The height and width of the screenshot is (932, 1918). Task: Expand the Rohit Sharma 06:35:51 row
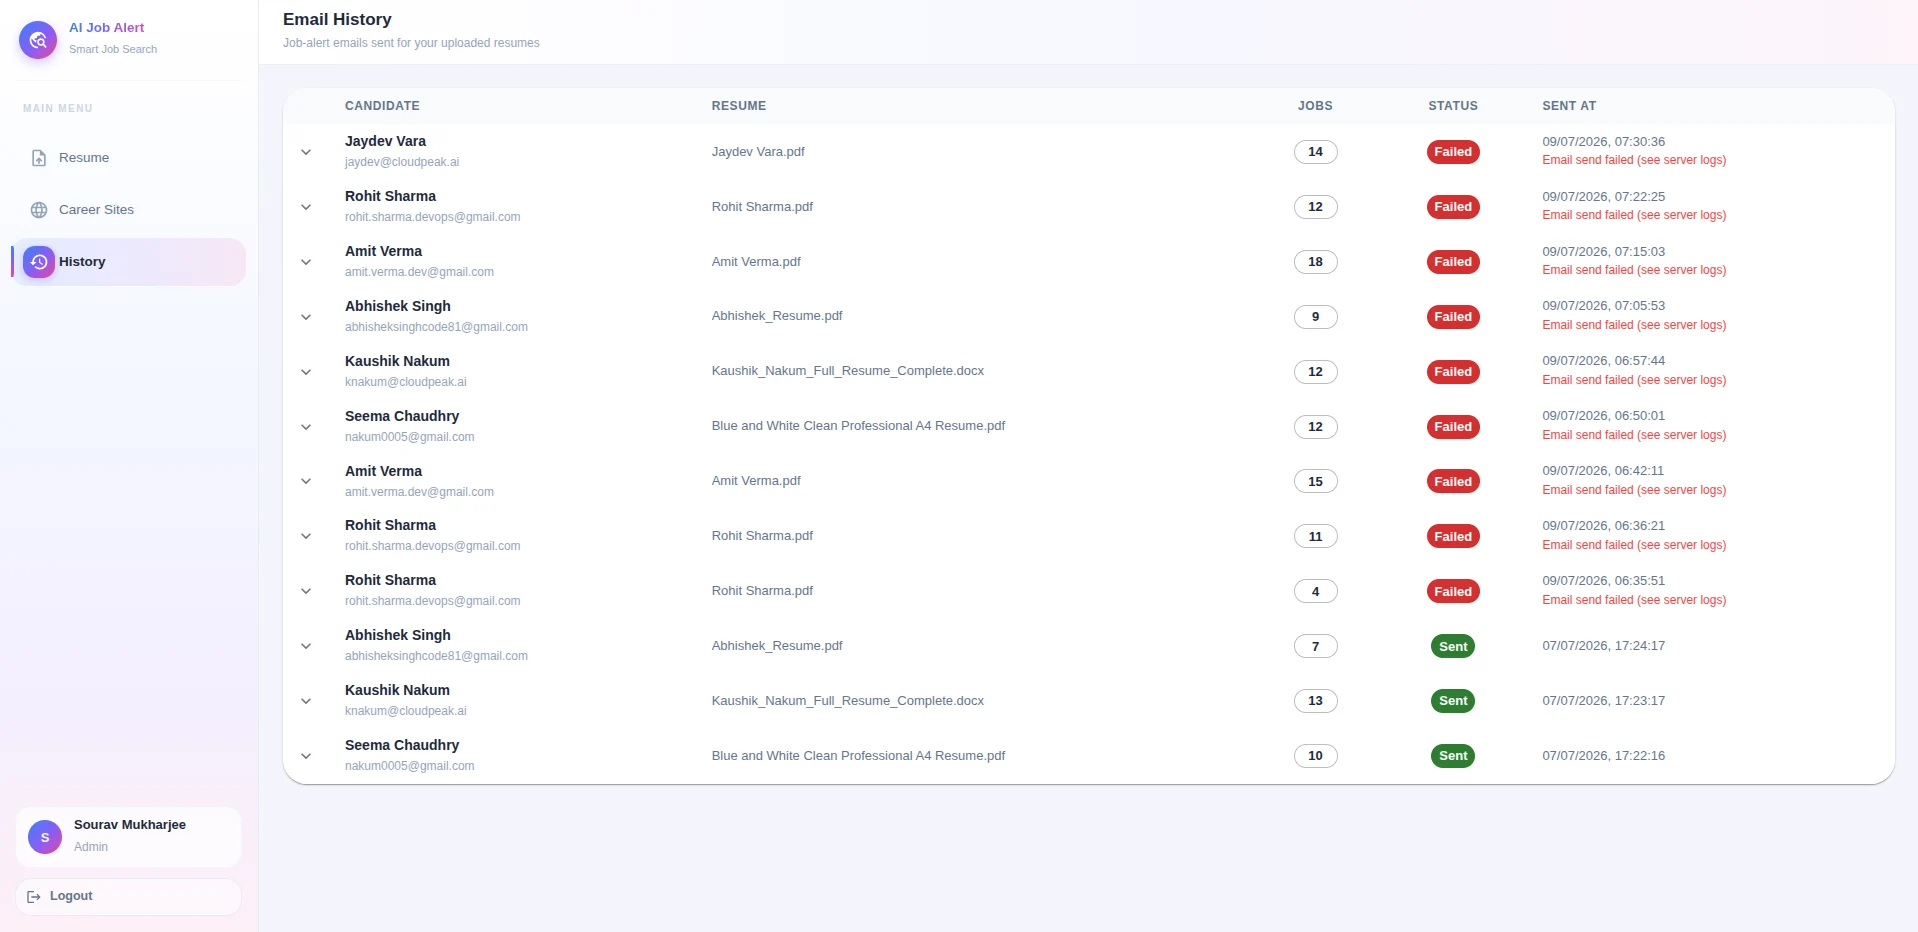point(306,591)
